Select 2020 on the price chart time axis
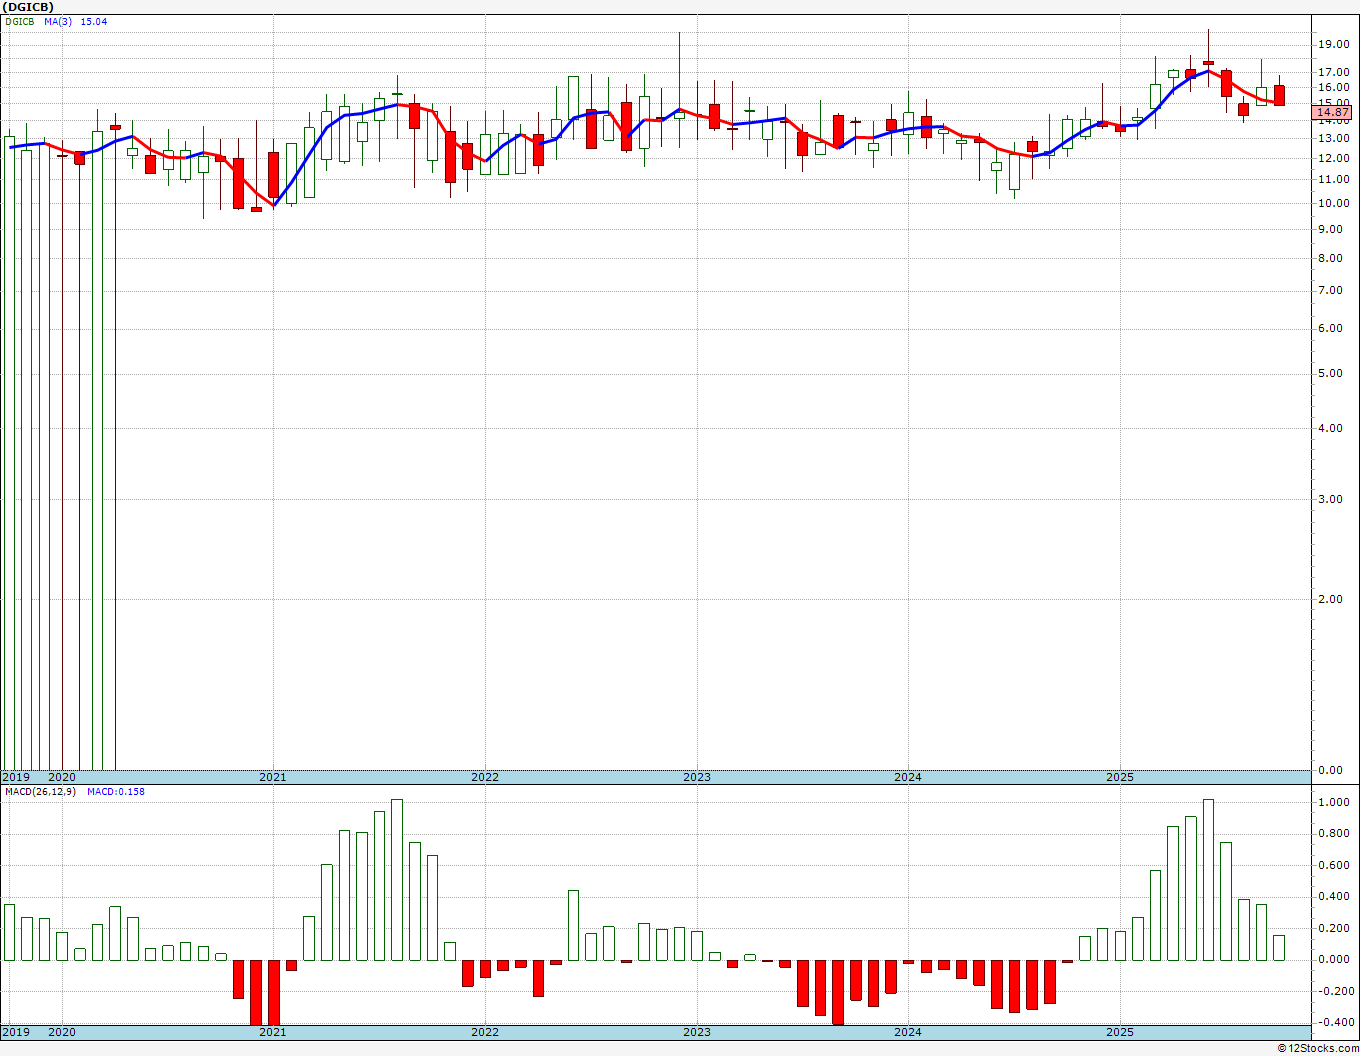This screenshot has height=1056, width=1360. coord(62,777)
